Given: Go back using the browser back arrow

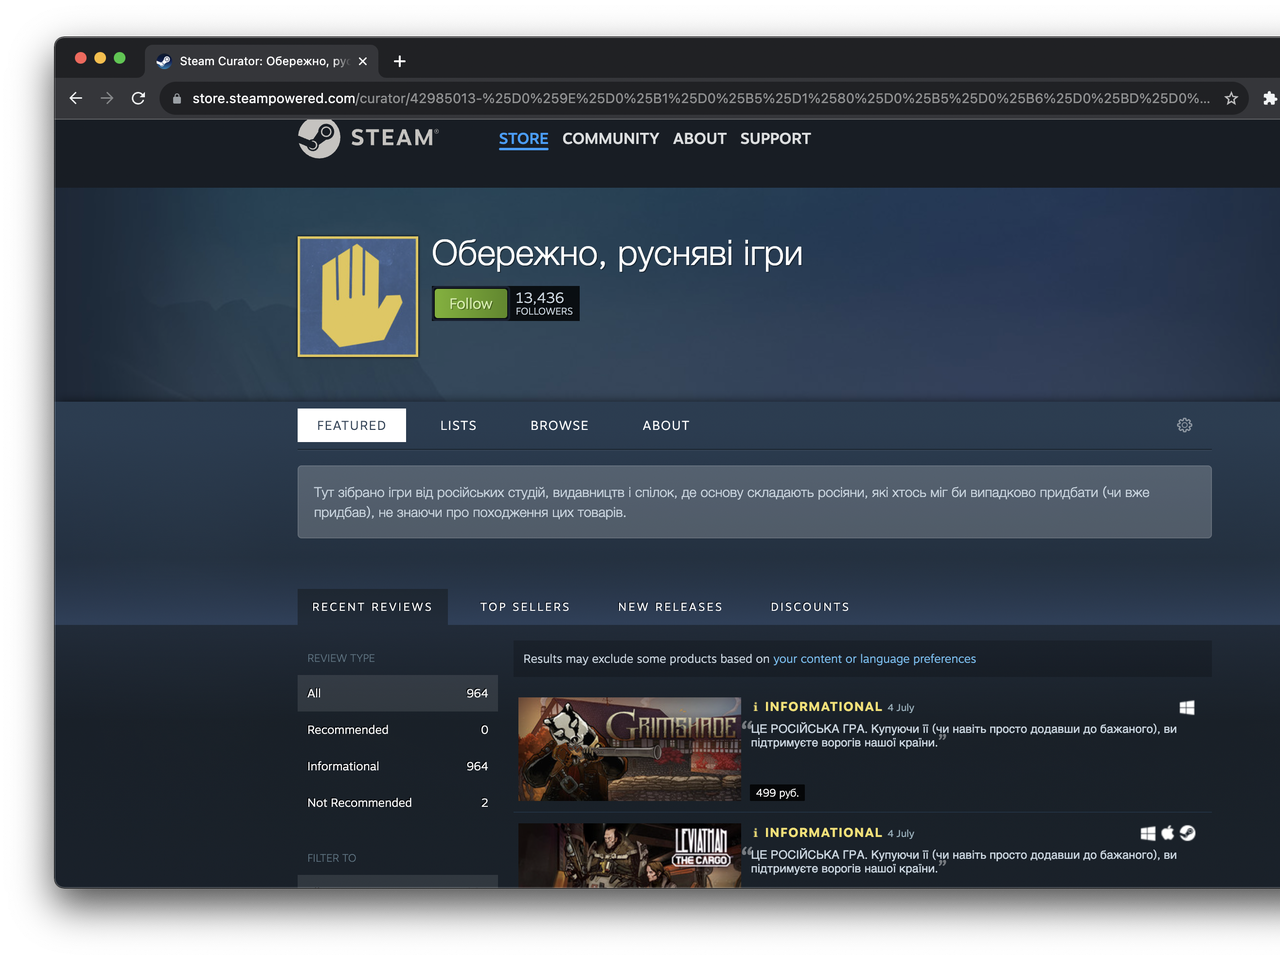Looking at the screenshot, I should pos(76,98).
